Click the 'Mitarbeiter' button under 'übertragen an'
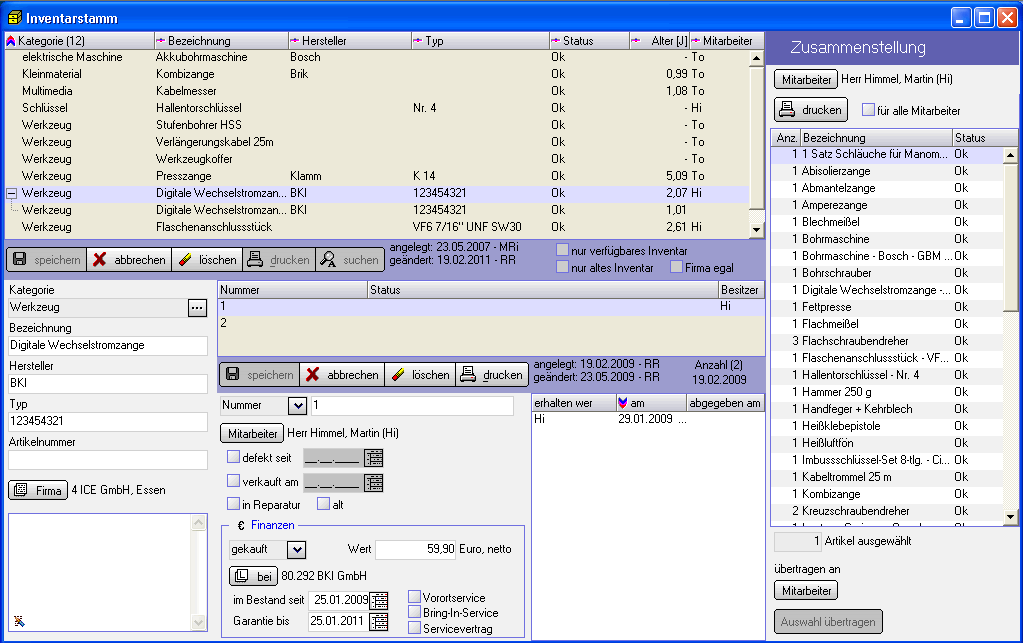This screenshot has height=643, width=1023. [806, 591]
